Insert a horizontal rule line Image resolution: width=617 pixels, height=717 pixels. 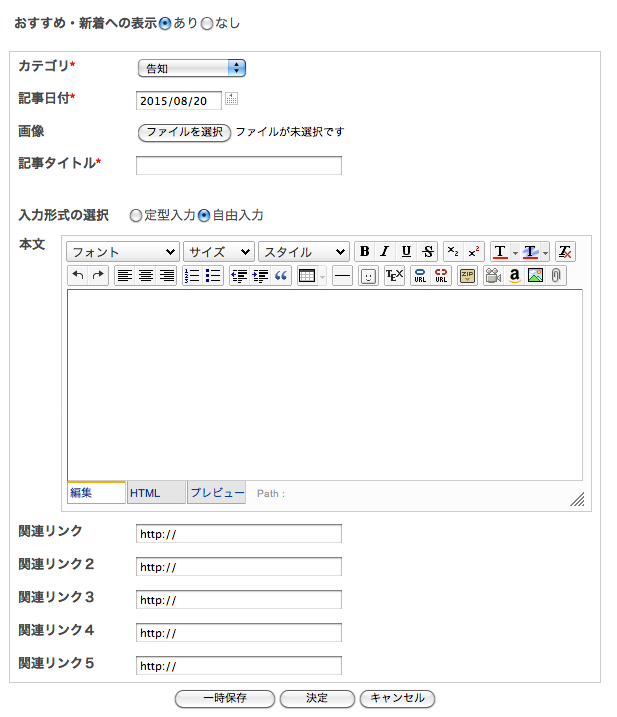pos(342,276)
